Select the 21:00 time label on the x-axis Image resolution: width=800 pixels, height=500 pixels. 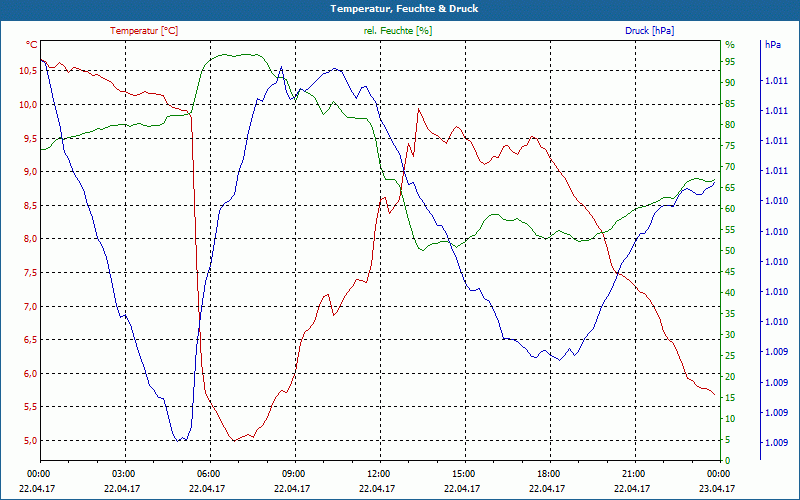pyautogui.click(x=634, y=474)
